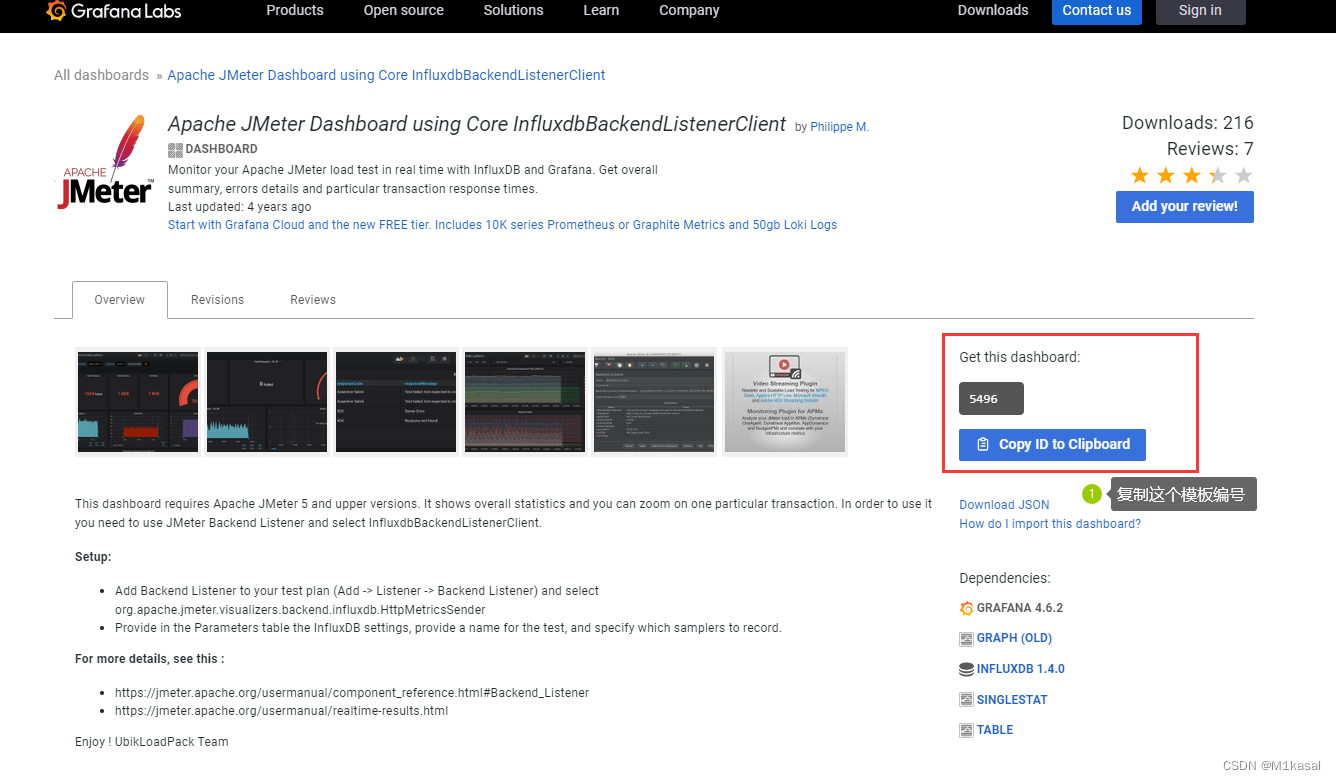
Task: Click the icon beside SINGLESTAT dependency
Action: tap(966, 700)
